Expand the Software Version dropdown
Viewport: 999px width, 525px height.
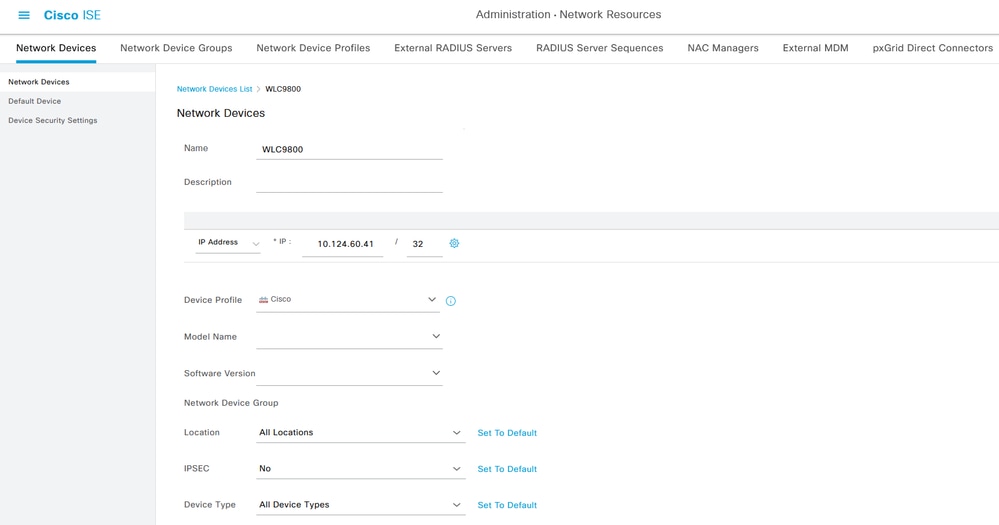pyautogui.click(x=349, y=373)
